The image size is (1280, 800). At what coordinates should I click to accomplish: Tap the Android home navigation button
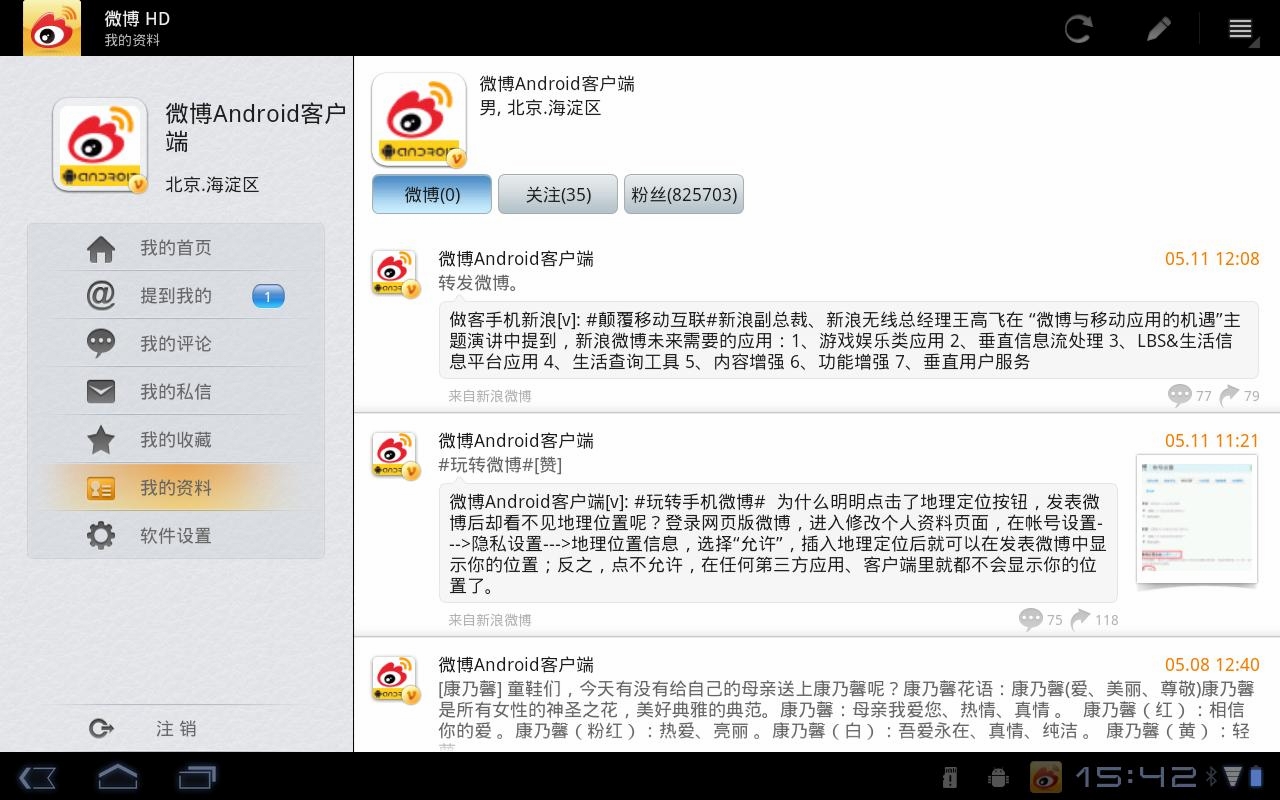(x=117, y=777)
